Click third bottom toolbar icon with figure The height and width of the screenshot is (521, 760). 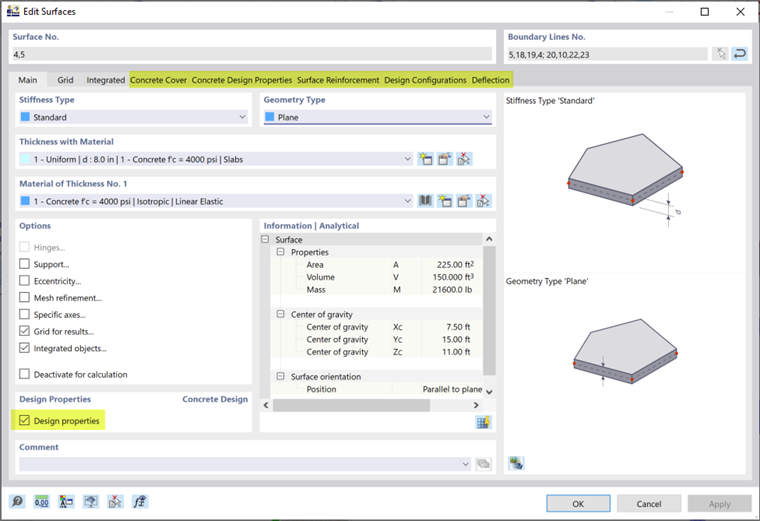(66, 502)
